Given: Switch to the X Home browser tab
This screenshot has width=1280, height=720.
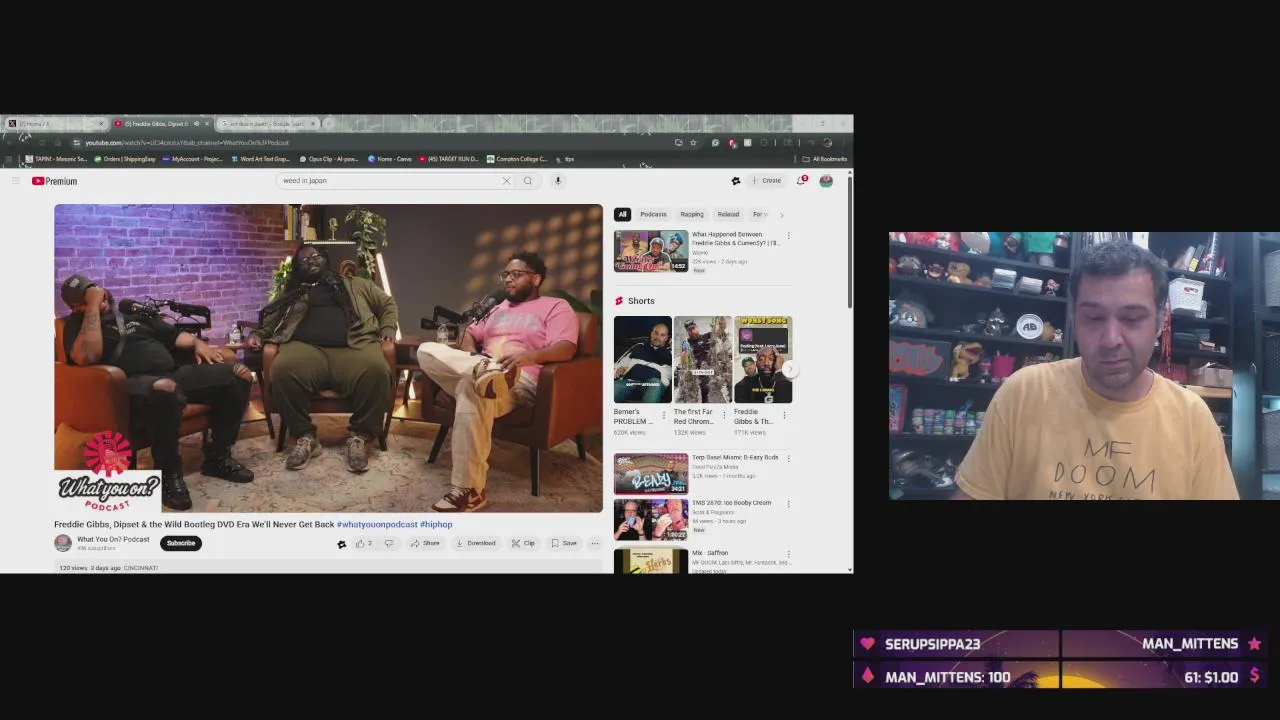Looking at the screenshot, I should [55, 124].
